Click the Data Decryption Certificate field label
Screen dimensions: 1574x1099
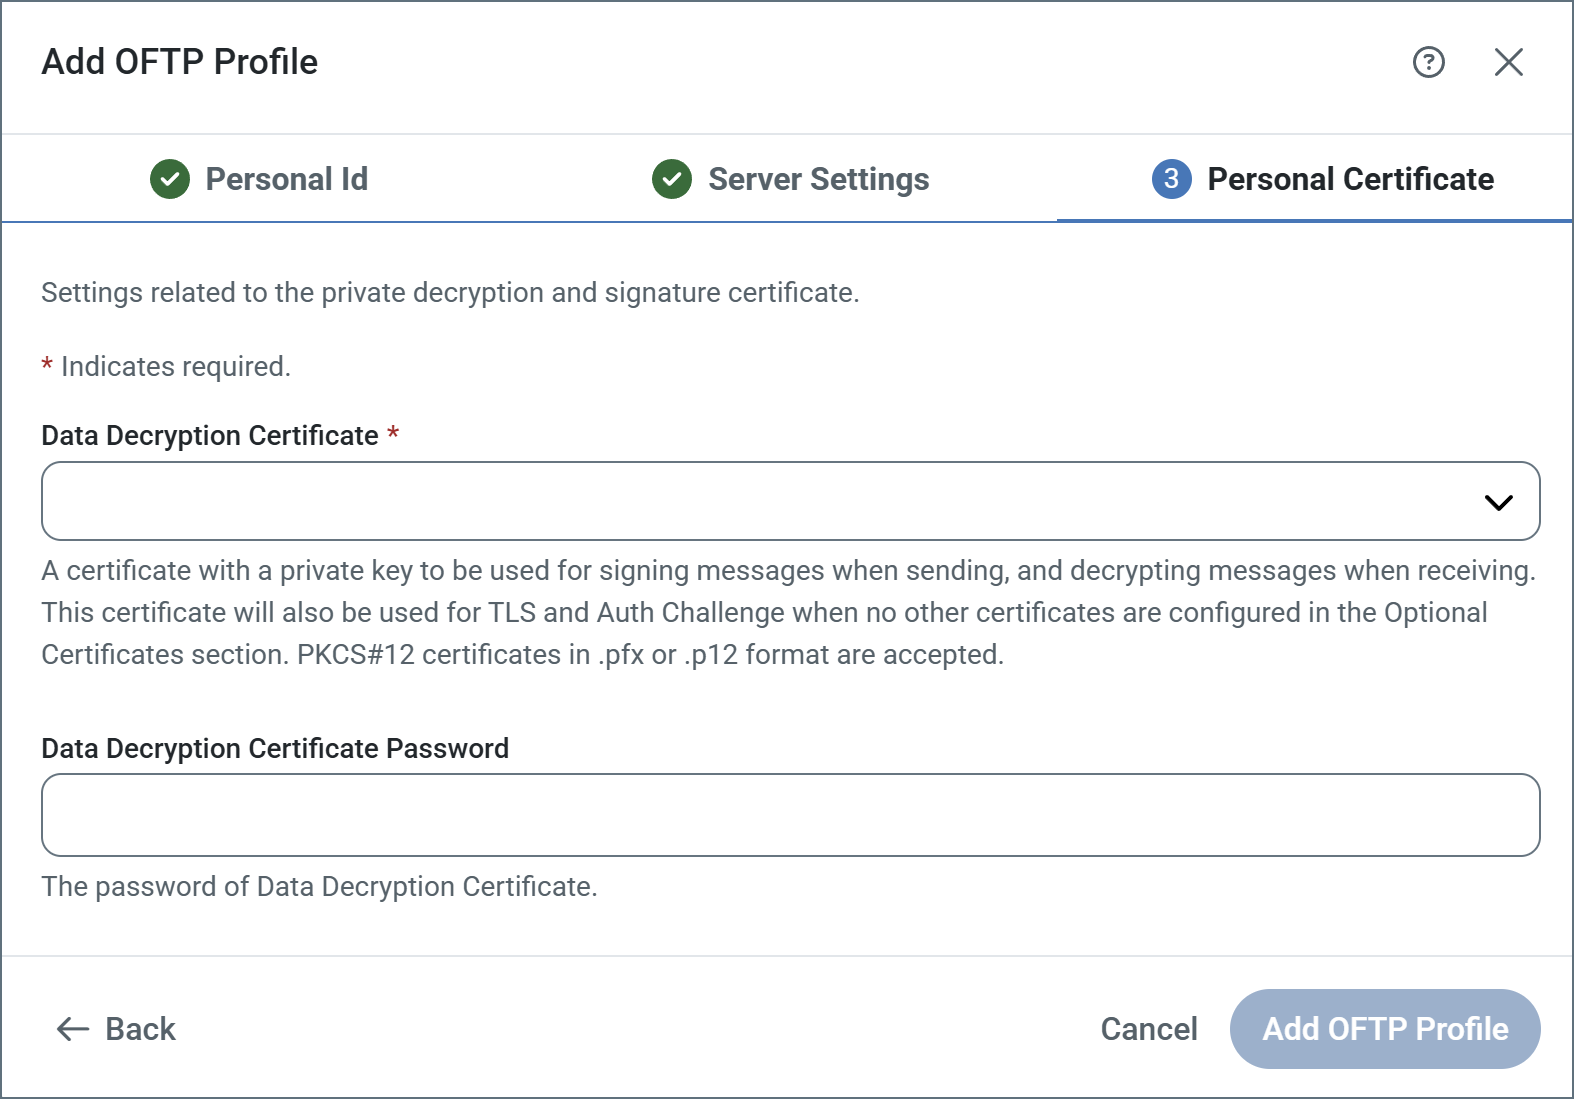click(210, 436)
